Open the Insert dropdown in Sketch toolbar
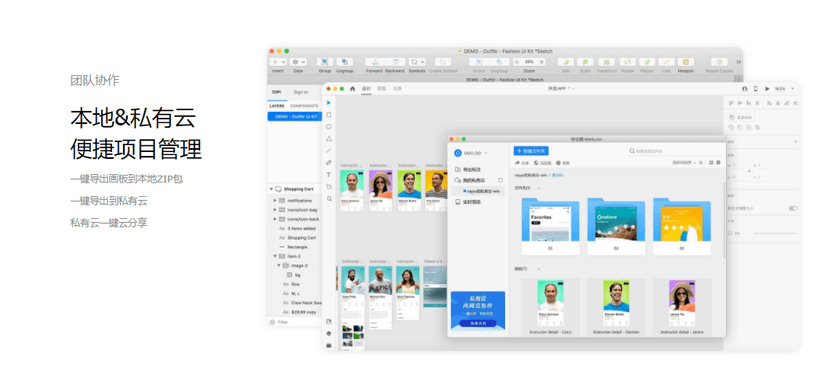The width and height of the screenshot is (828, 374). pos(278,62)
